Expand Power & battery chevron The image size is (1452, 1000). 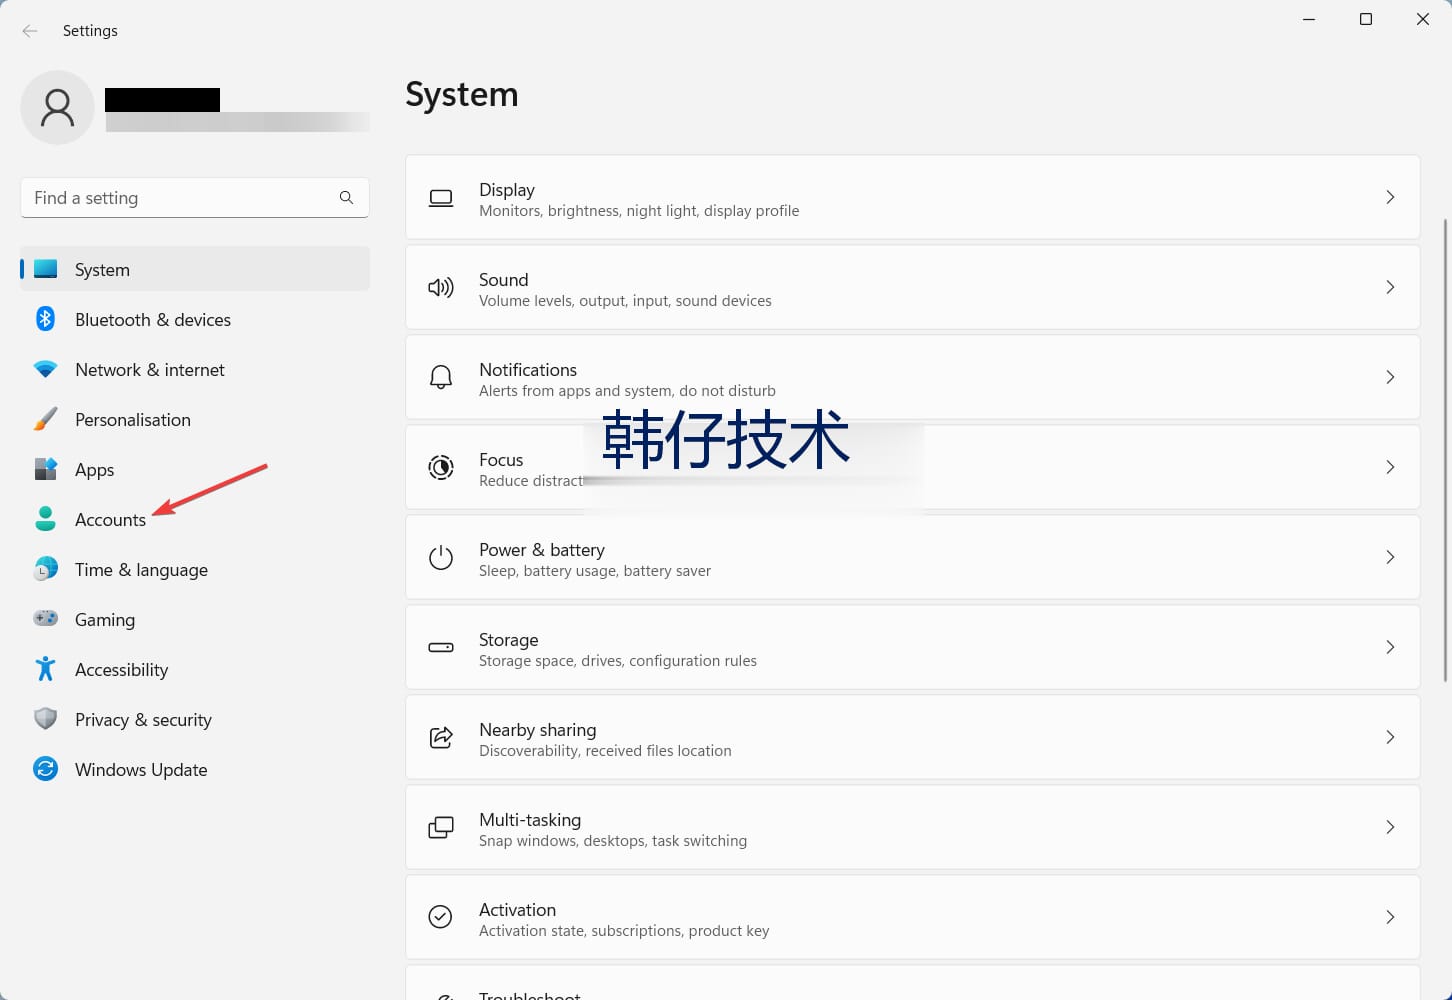[x=1390, y=557]
